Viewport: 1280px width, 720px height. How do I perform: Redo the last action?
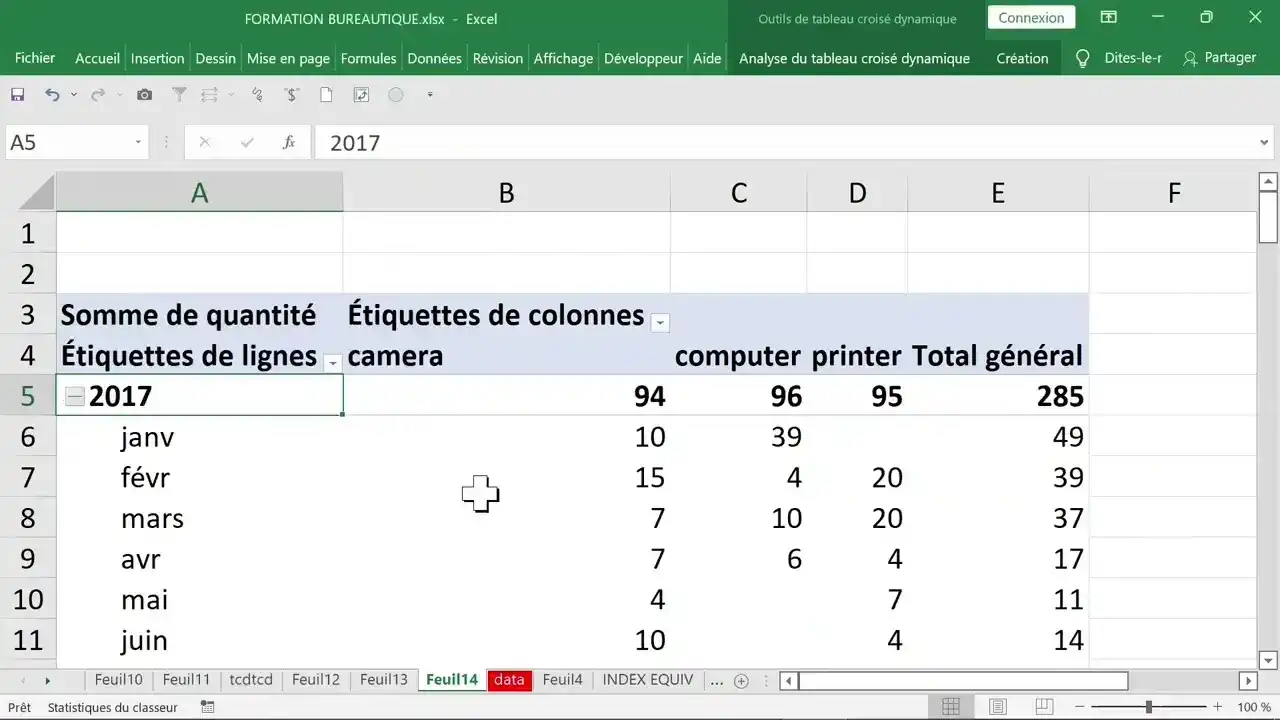point(97,94)
